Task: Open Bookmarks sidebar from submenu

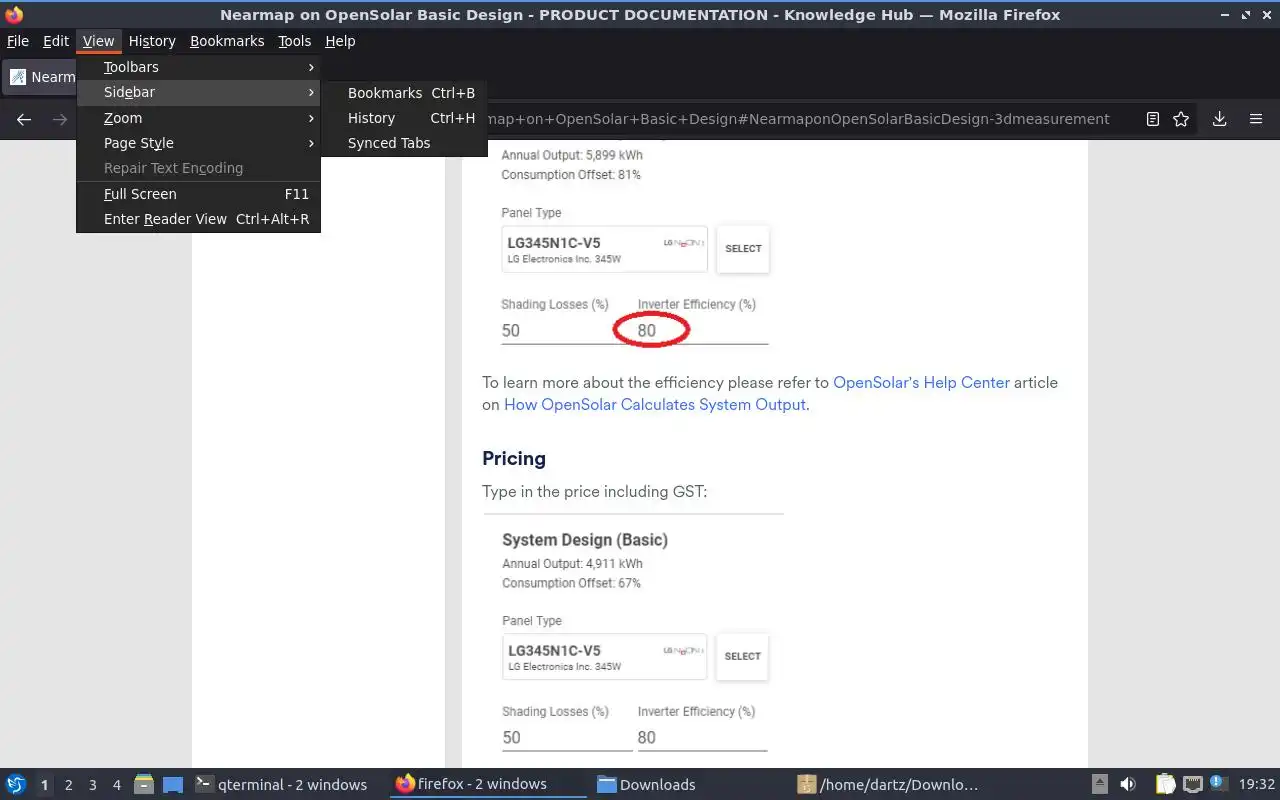Action: pos(404,93)
